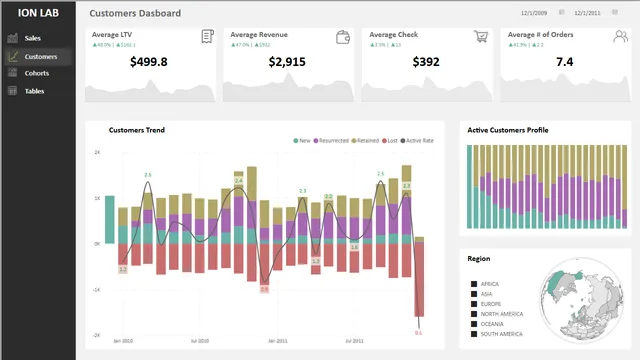Screen dimensions: 640x360
Task: Click the standalone teal bar at chart start
Action: click(110, 220)
